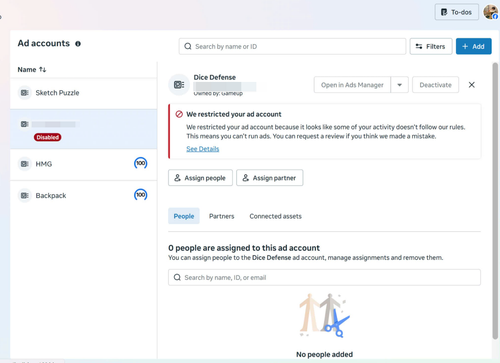Open the profile avatar menu
The image size is (500, 363).
[x=491, y=12]
